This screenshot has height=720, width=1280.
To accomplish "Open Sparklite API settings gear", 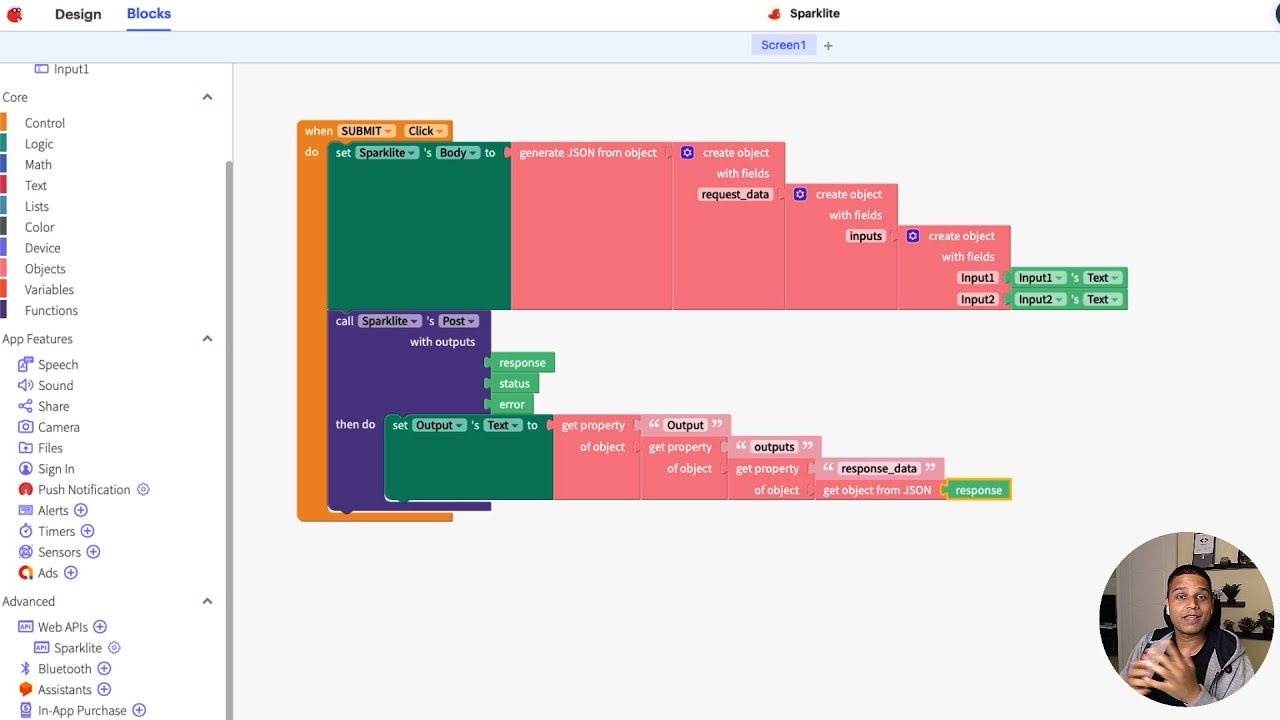I will click(114, 648).
